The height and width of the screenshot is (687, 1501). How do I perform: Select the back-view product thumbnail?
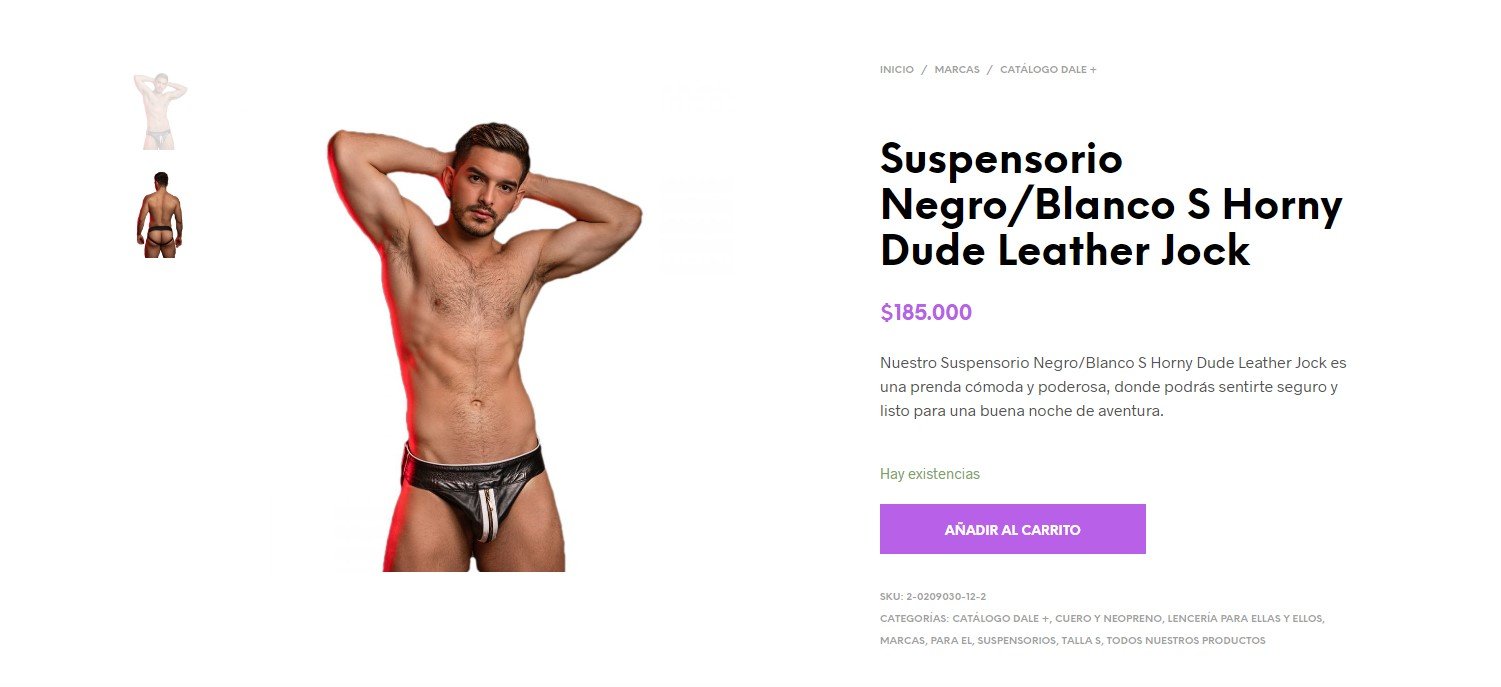160,215
